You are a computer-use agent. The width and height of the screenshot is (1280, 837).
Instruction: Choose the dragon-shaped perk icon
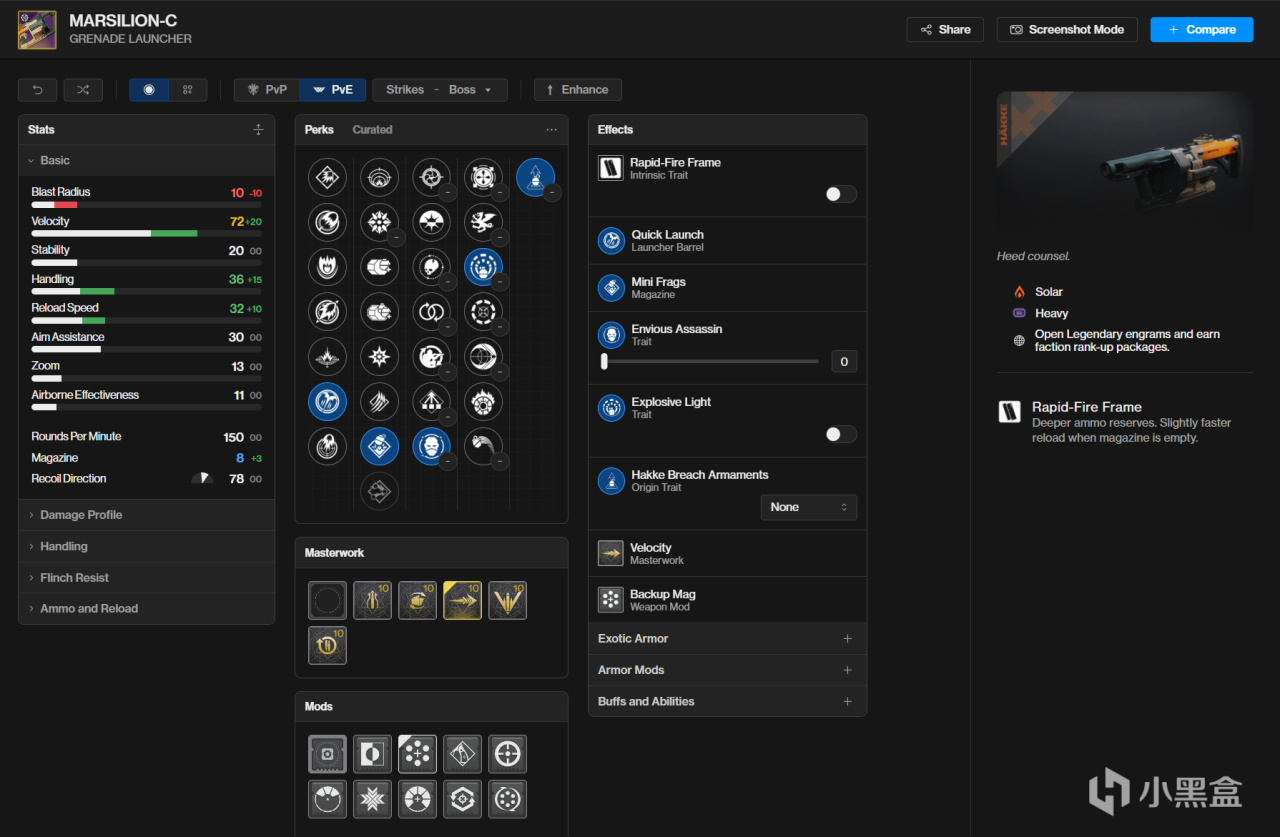(x=484, y=222)
